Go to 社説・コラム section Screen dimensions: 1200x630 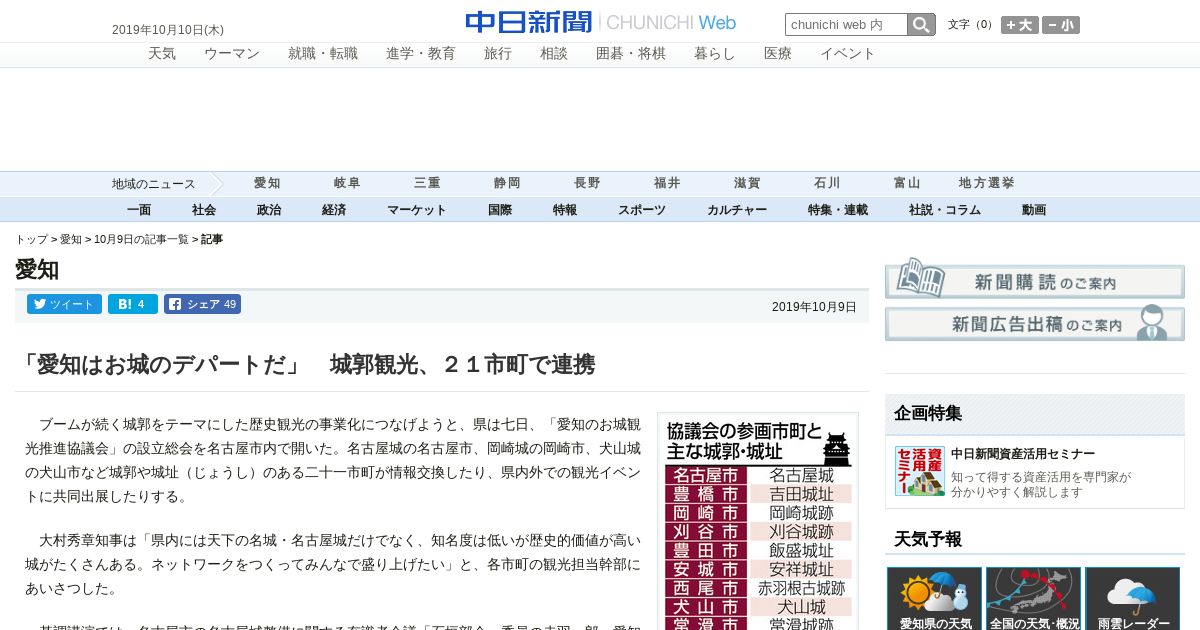[945, 210]
